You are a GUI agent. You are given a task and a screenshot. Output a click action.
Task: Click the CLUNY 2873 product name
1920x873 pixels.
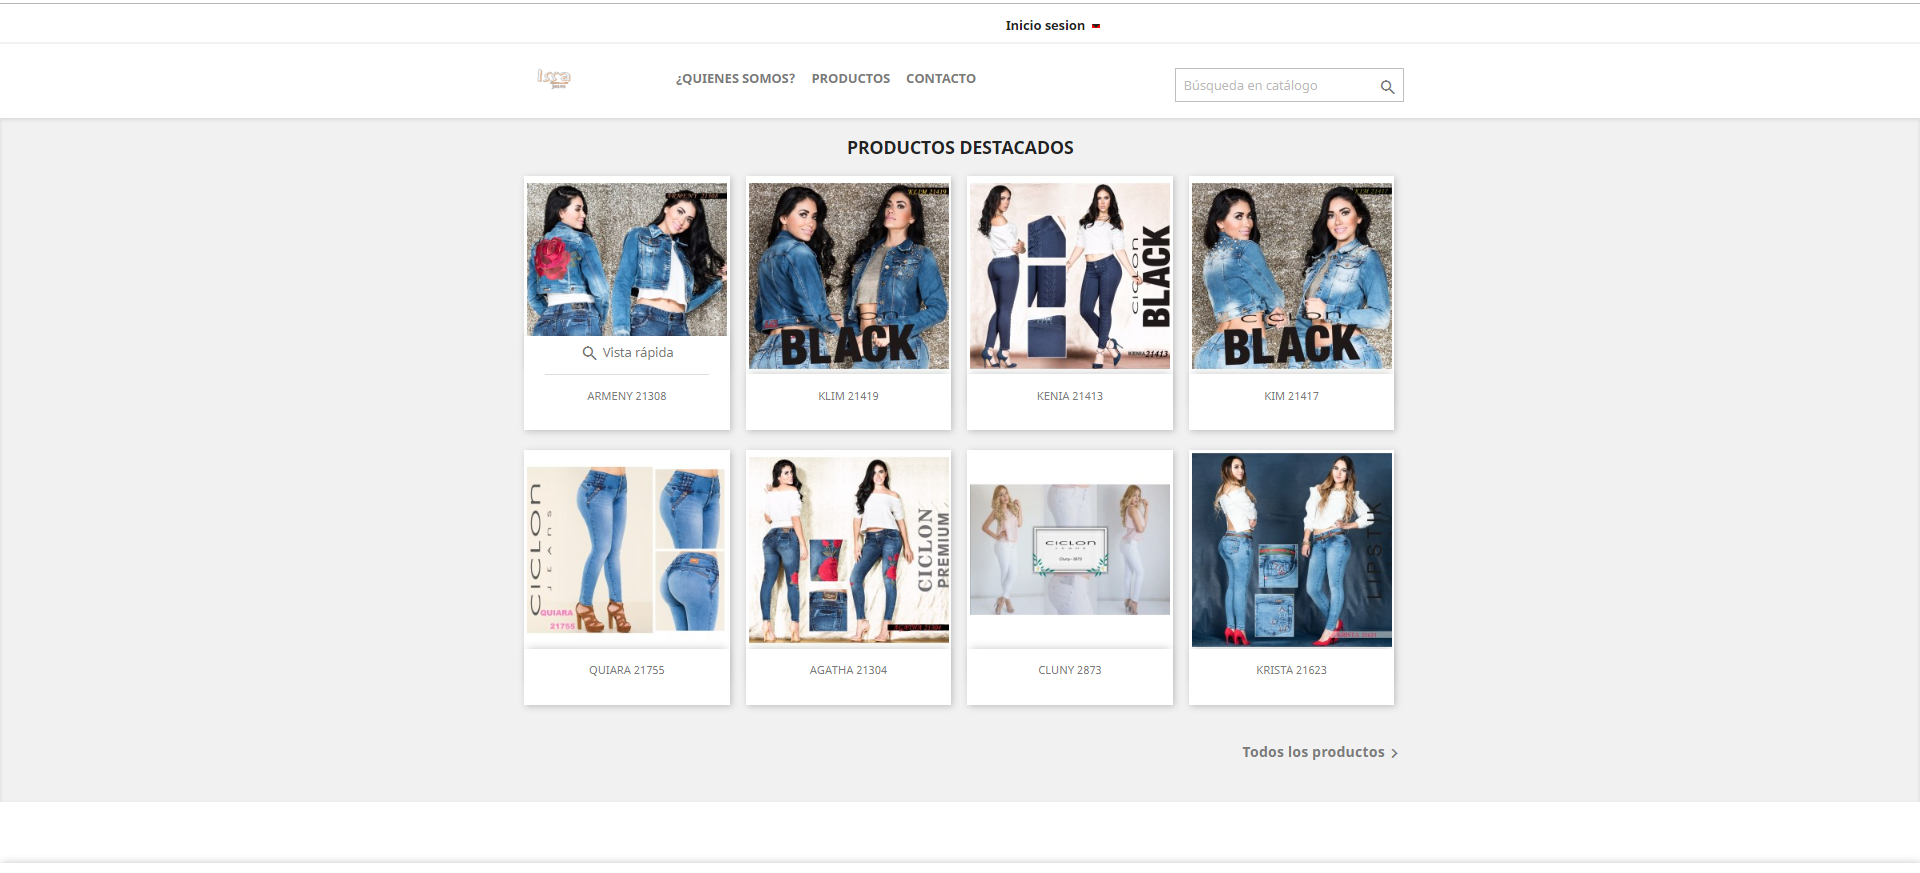[x=1070, y=671]
